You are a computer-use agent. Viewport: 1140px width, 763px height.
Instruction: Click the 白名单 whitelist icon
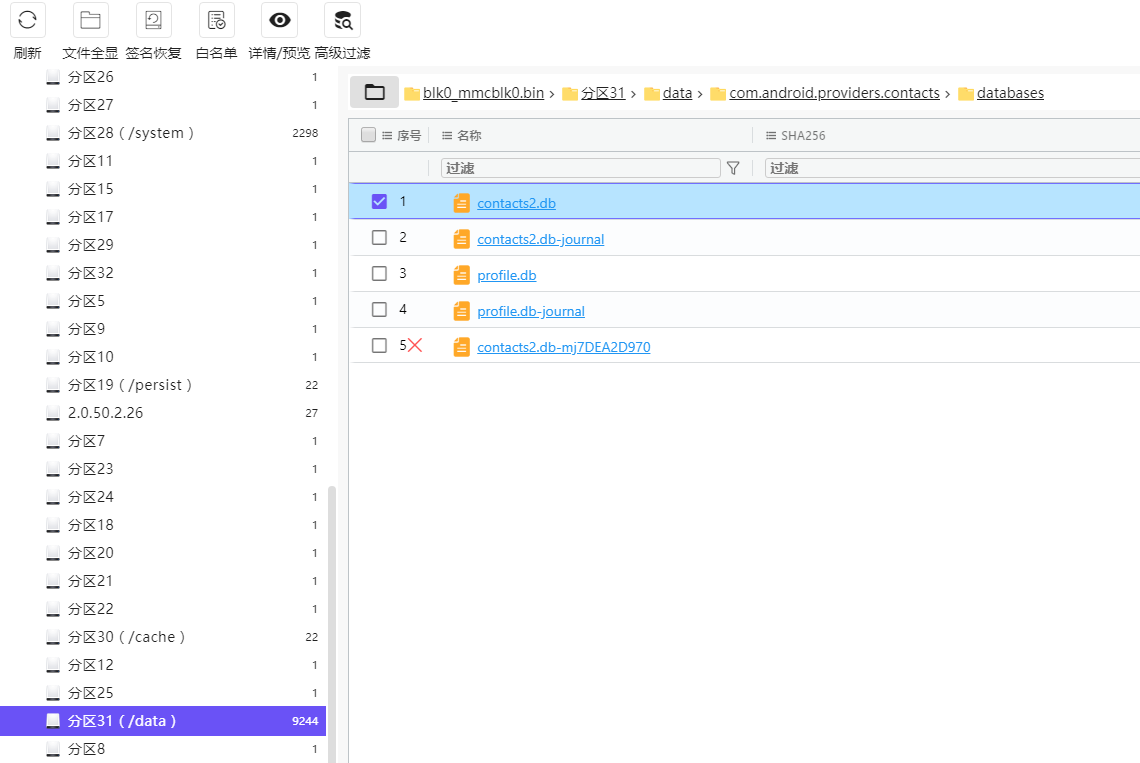(x=216, y=20)
